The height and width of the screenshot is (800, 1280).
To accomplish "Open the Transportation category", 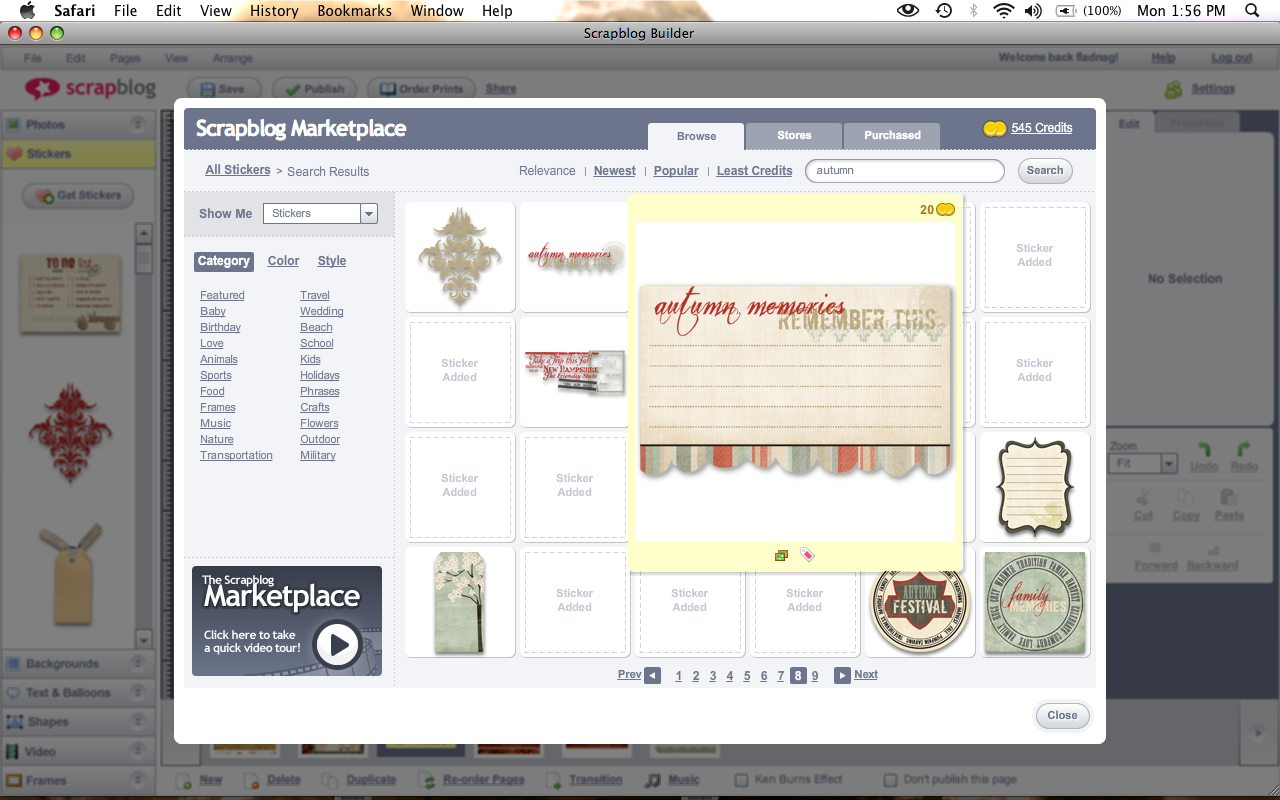I will click(236, 455).
